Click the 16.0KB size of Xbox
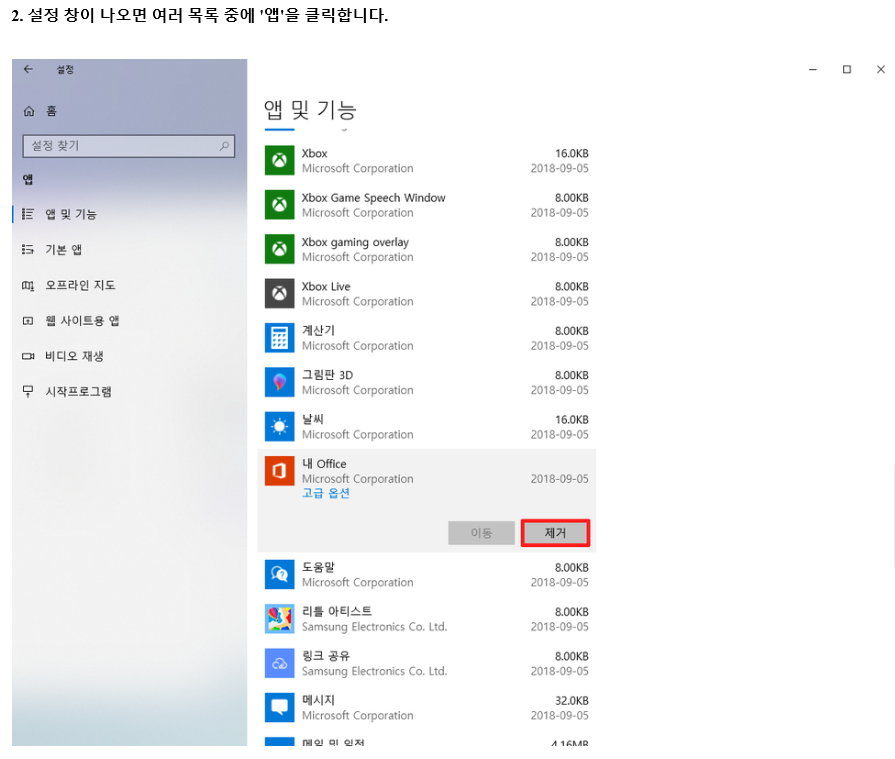The image size is (895, 759). pos(571,154)
